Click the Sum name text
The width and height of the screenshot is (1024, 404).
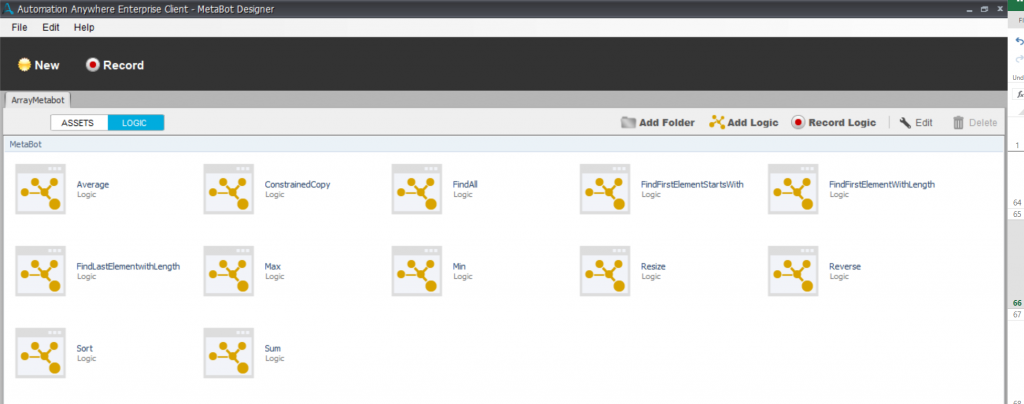pyautogui.click(x=272, y=349)
